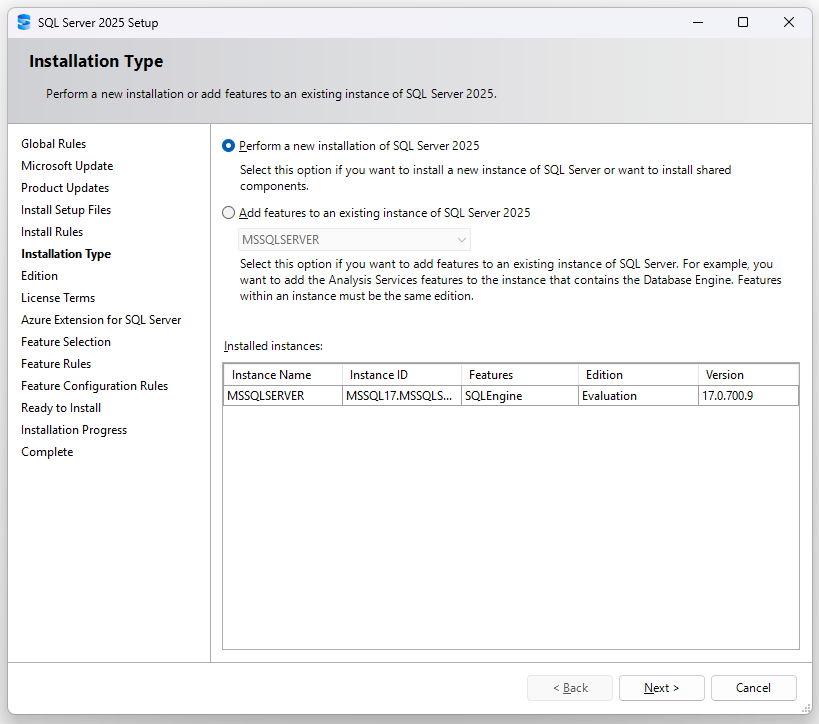
Task: Click Next to continue setup
Action: pos(661,687)
